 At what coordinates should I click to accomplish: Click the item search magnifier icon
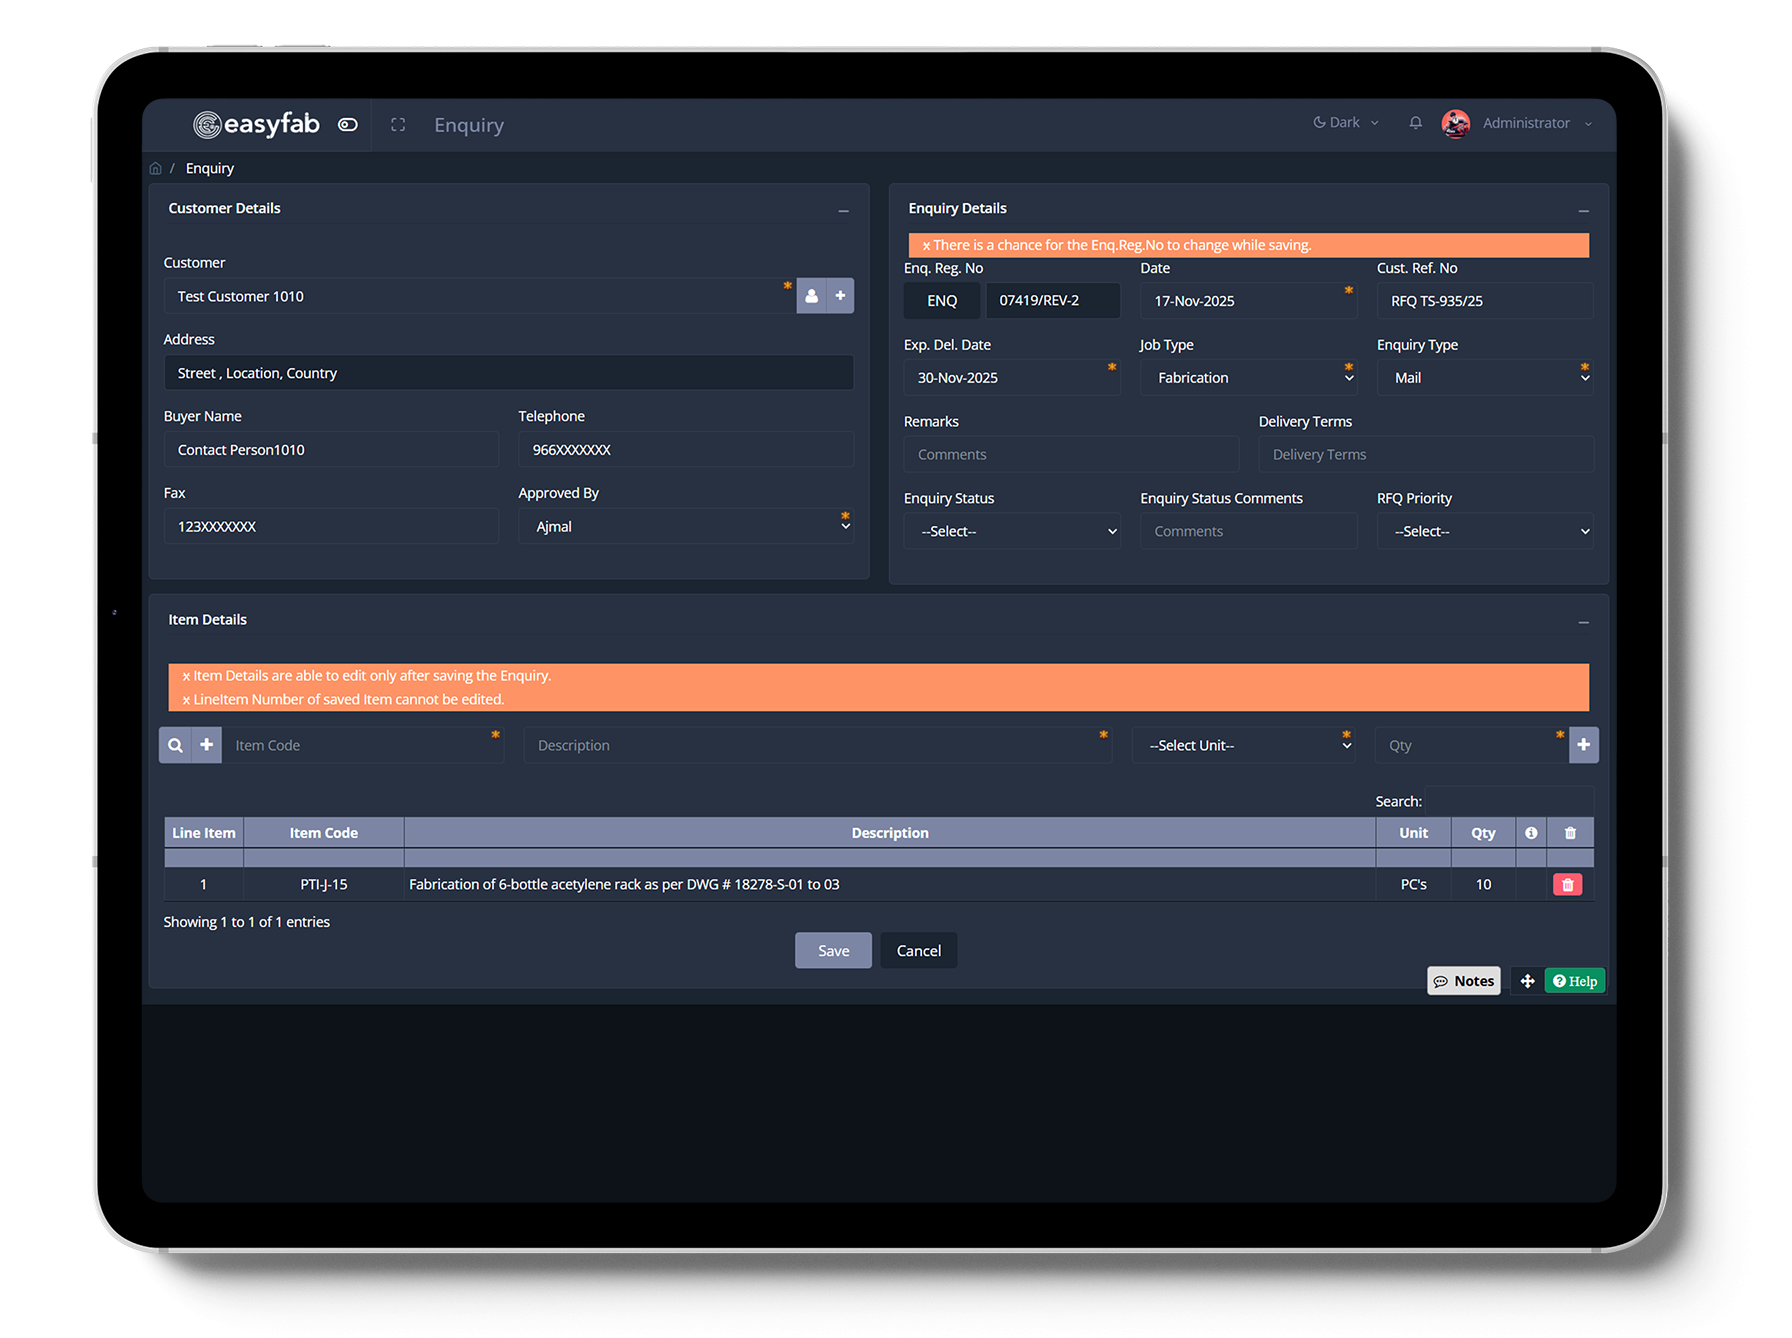click(x=175, y=745)
